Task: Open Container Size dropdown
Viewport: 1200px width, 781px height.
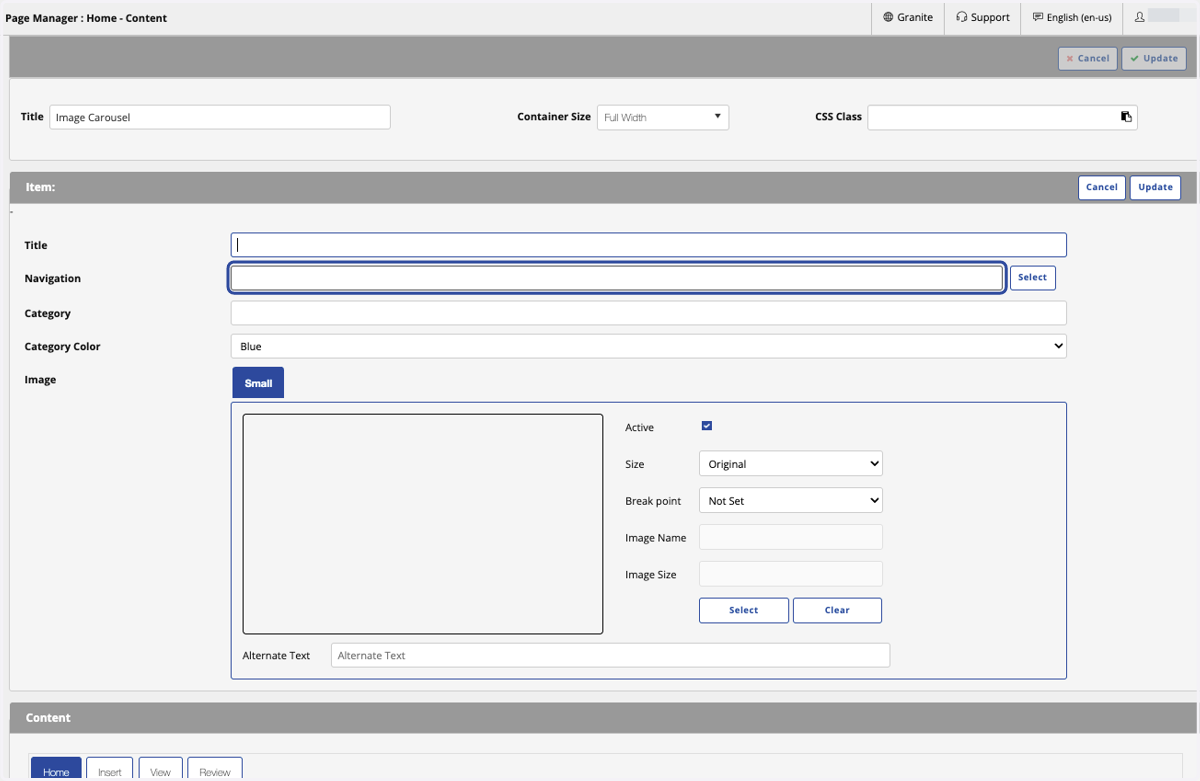Action: [663, 117]
